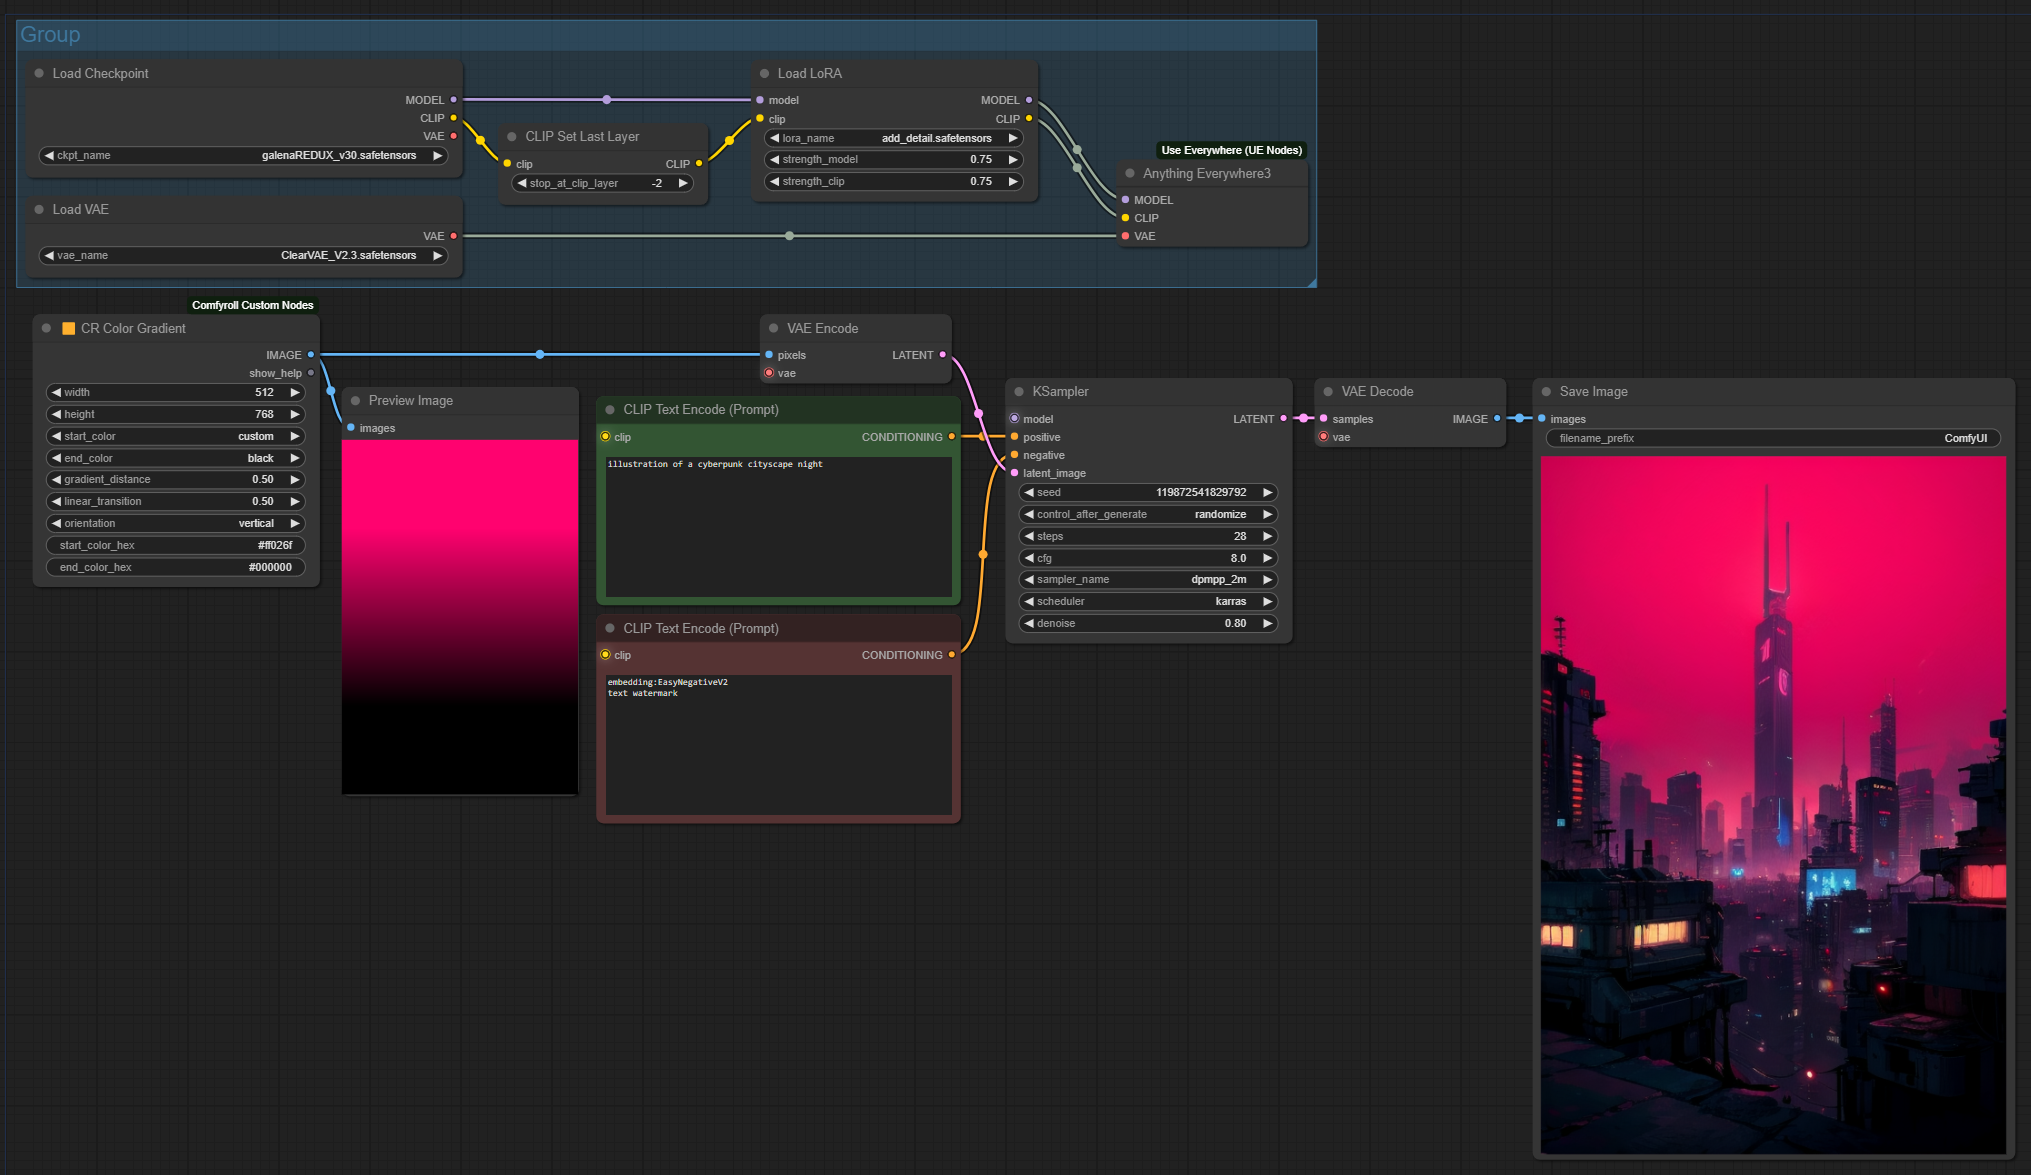
Task: Collapse the Load Checkpoint node via its dot
Action: (39, 73)
